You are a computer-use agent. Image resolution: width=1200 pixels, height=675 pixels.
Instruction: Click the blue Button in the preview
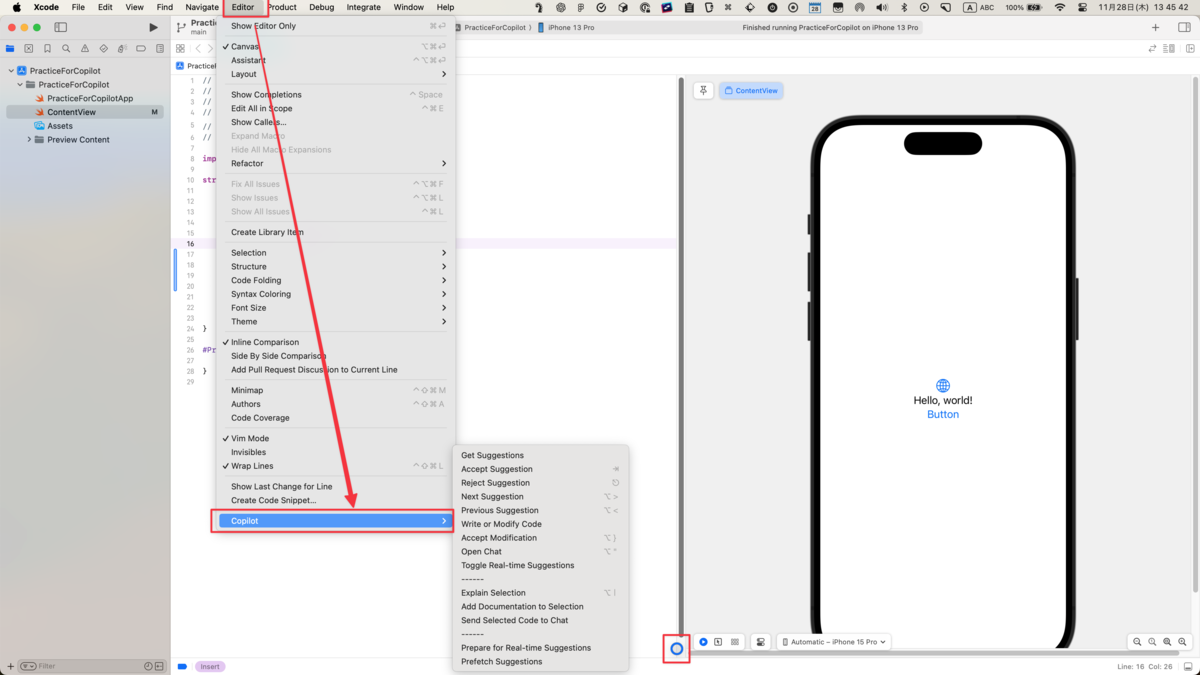pyautogui.click(x=943, y=414)
